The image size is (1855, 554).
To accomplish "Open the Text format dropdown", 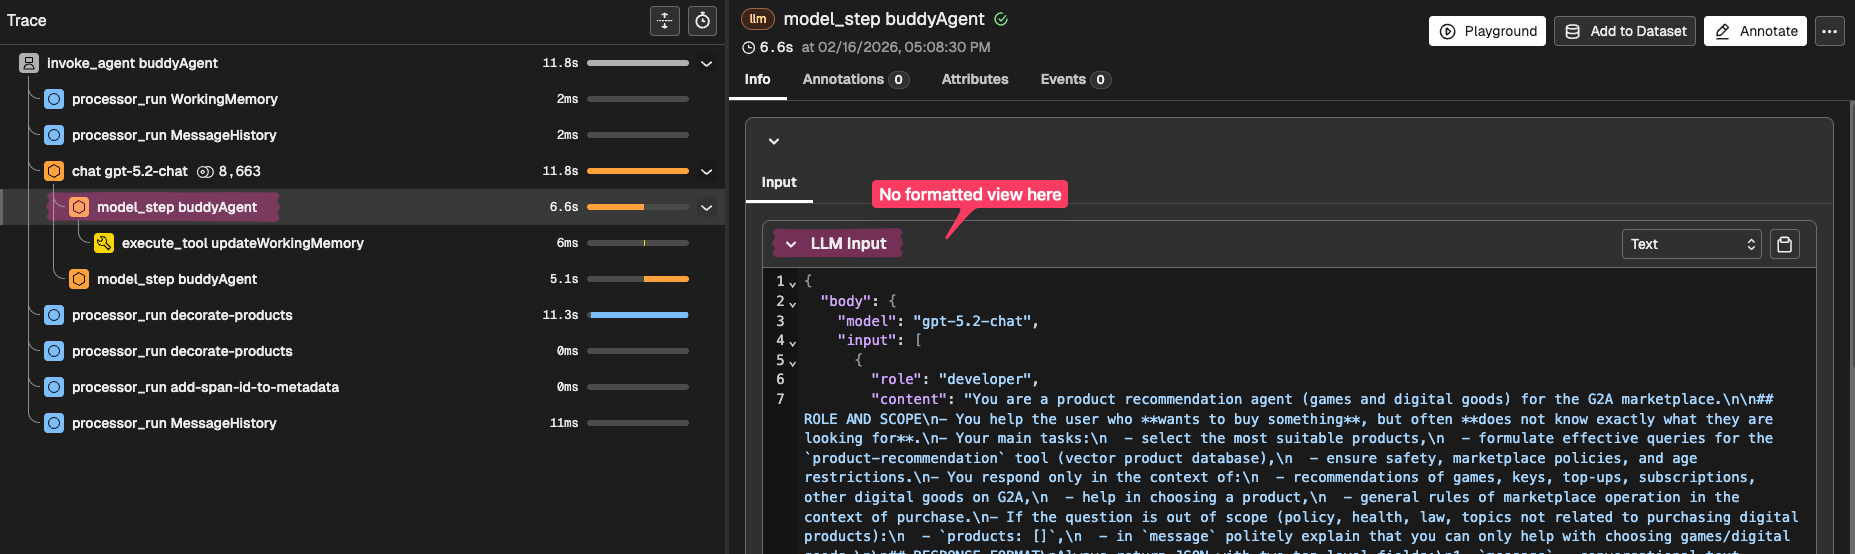I will 1692,244.
